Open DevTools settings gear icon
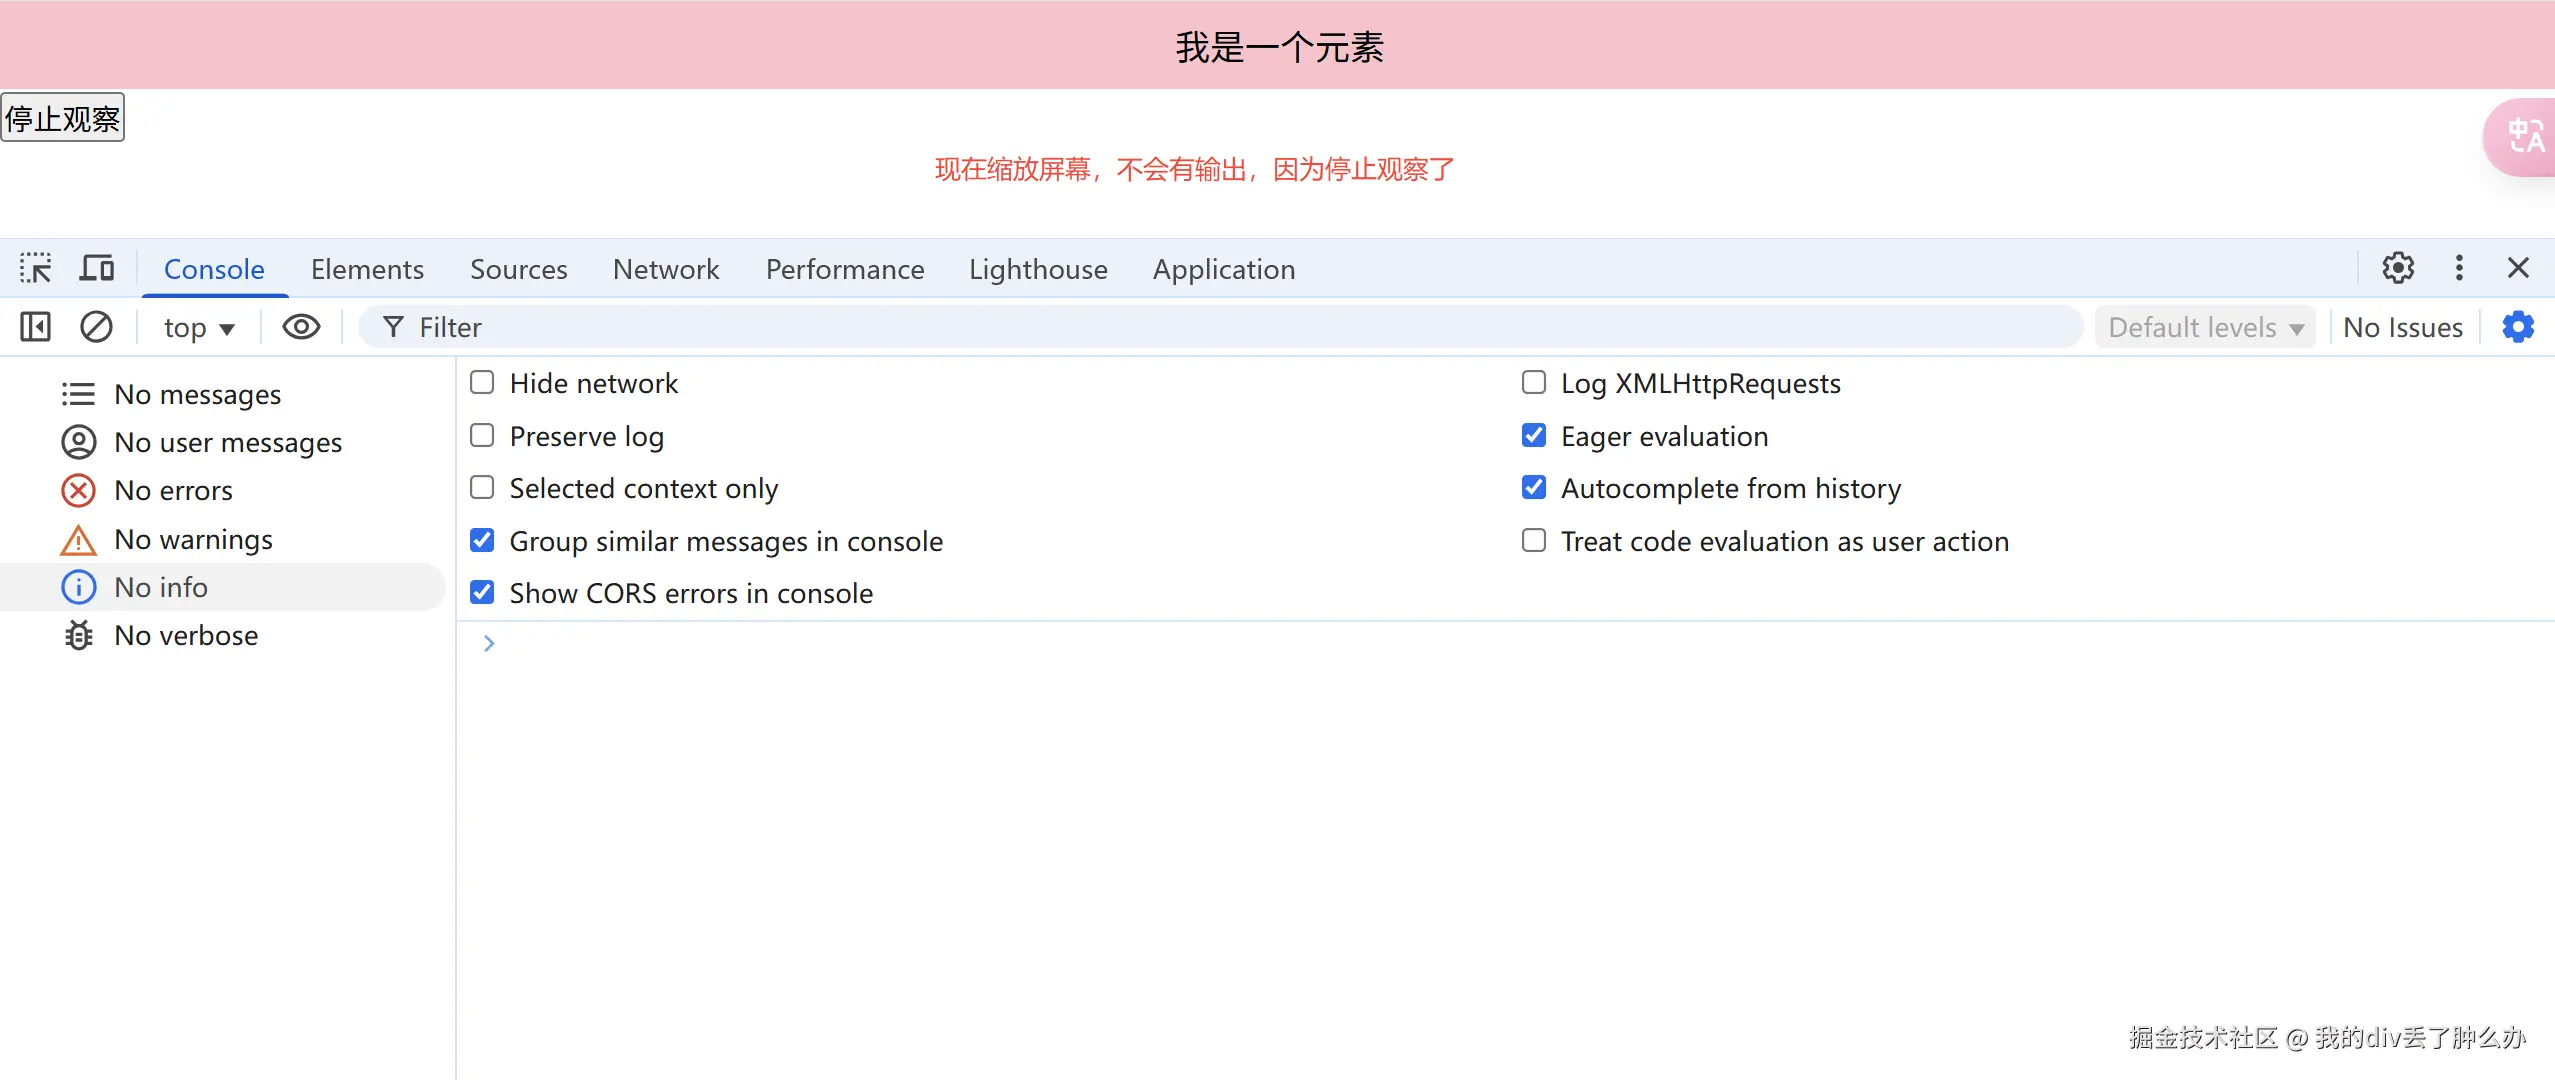Image resolution: width=2555 pixels, height=1080 pixels. [x=2397, y=268]
